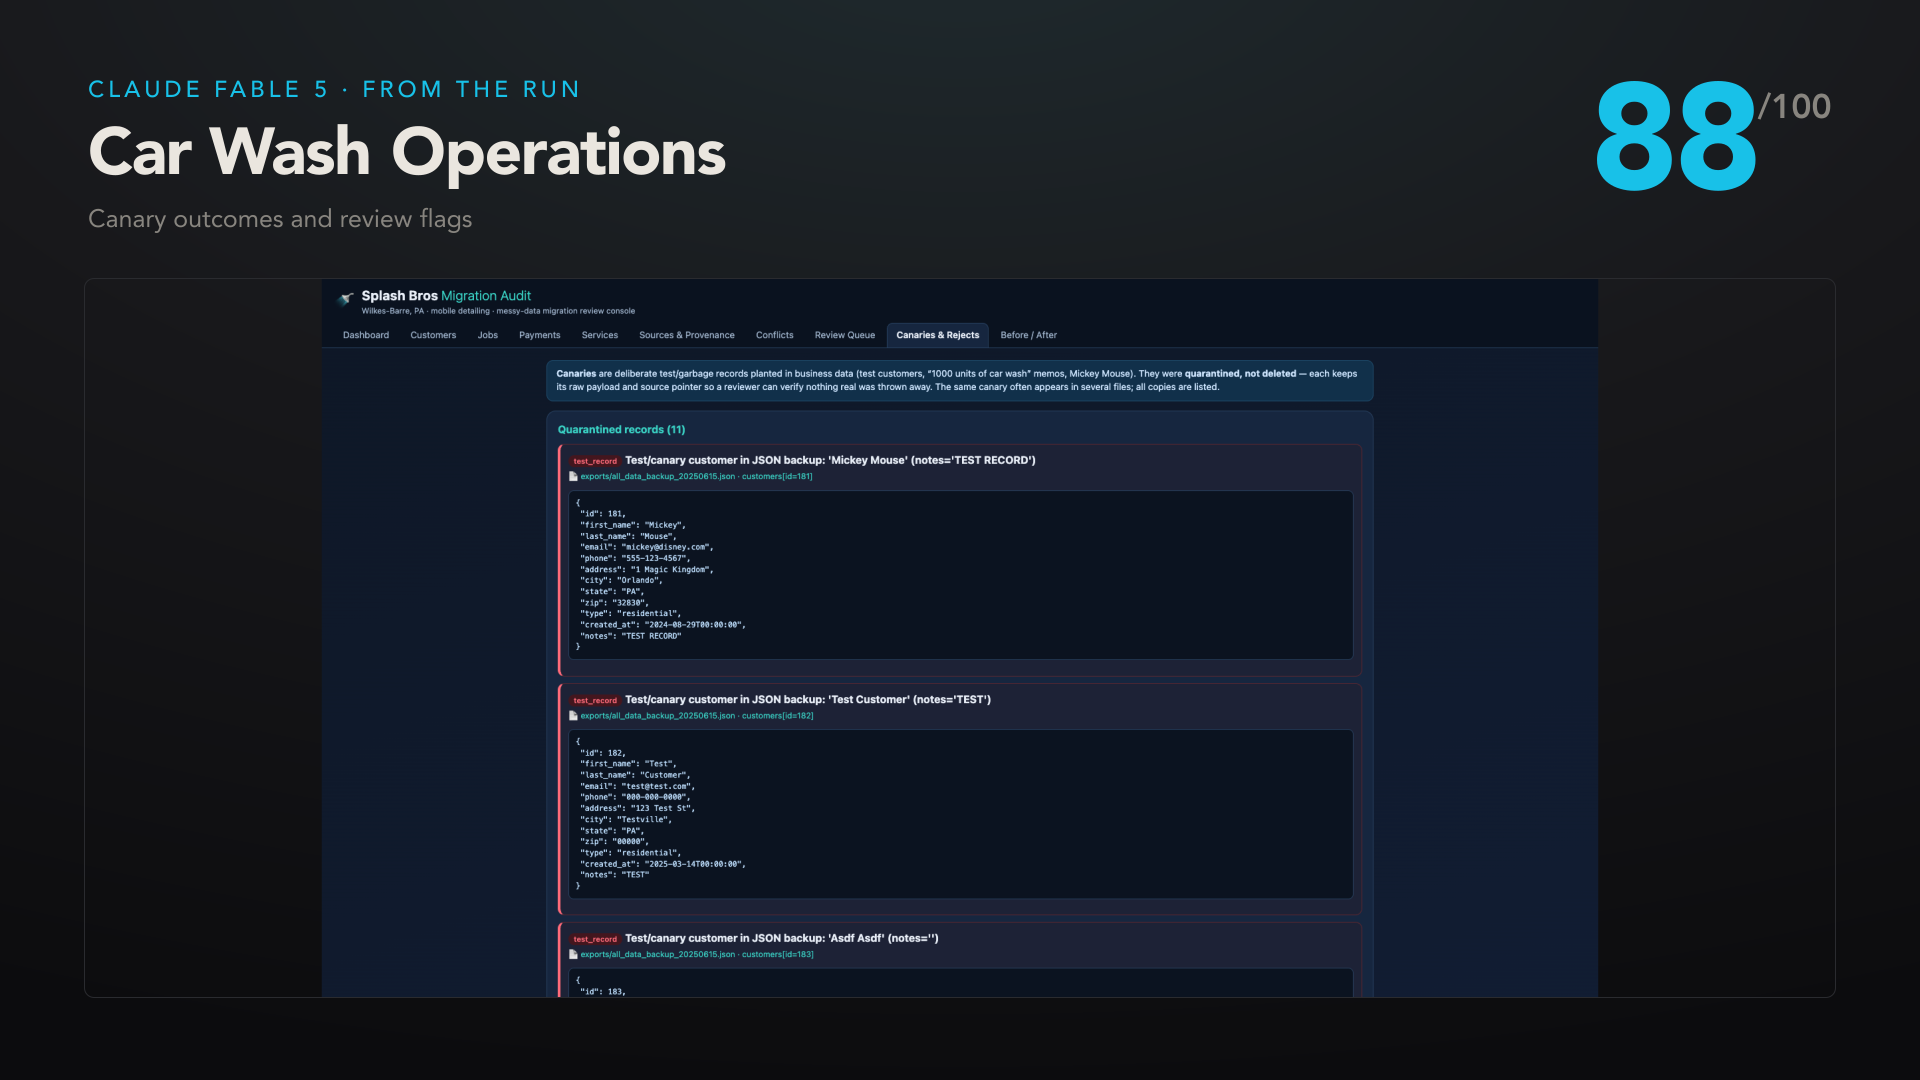
Task: Click JSON payload block for id 182
Action: pos(961,814)
